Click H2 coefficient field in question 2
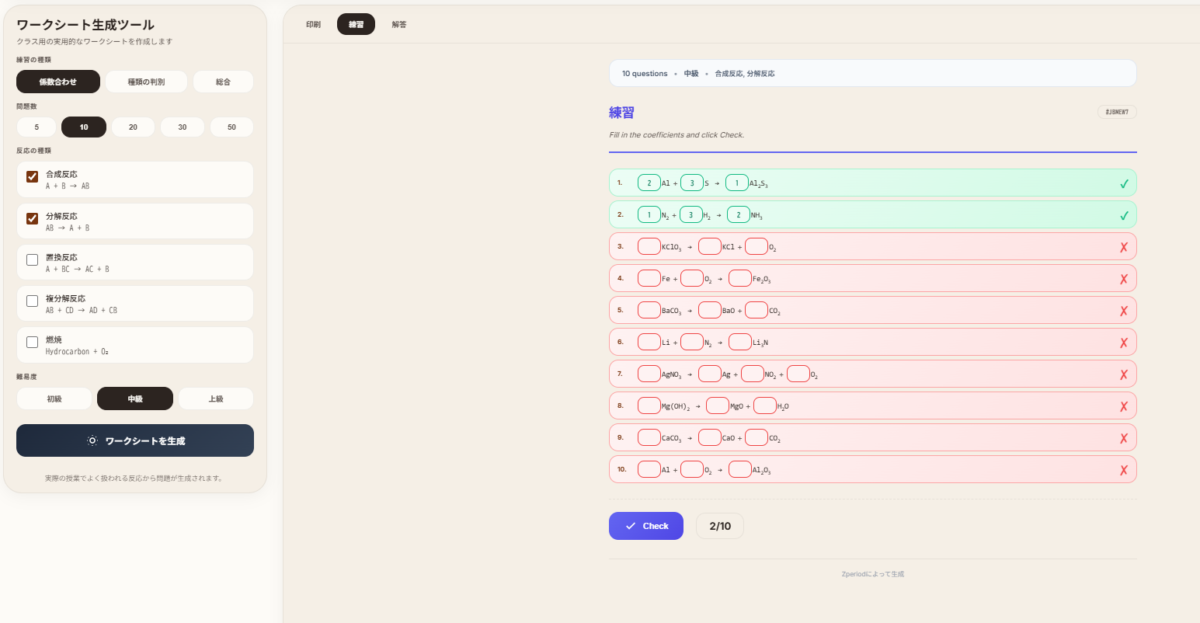The image size is (1200, 623). pos(692,215)
